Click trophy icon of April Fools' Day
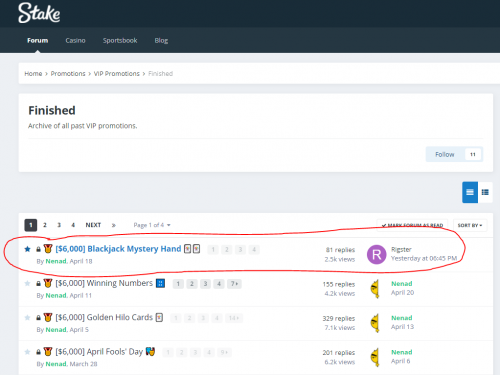This screenshot has height=375, width=500. (x=48, y=352)
